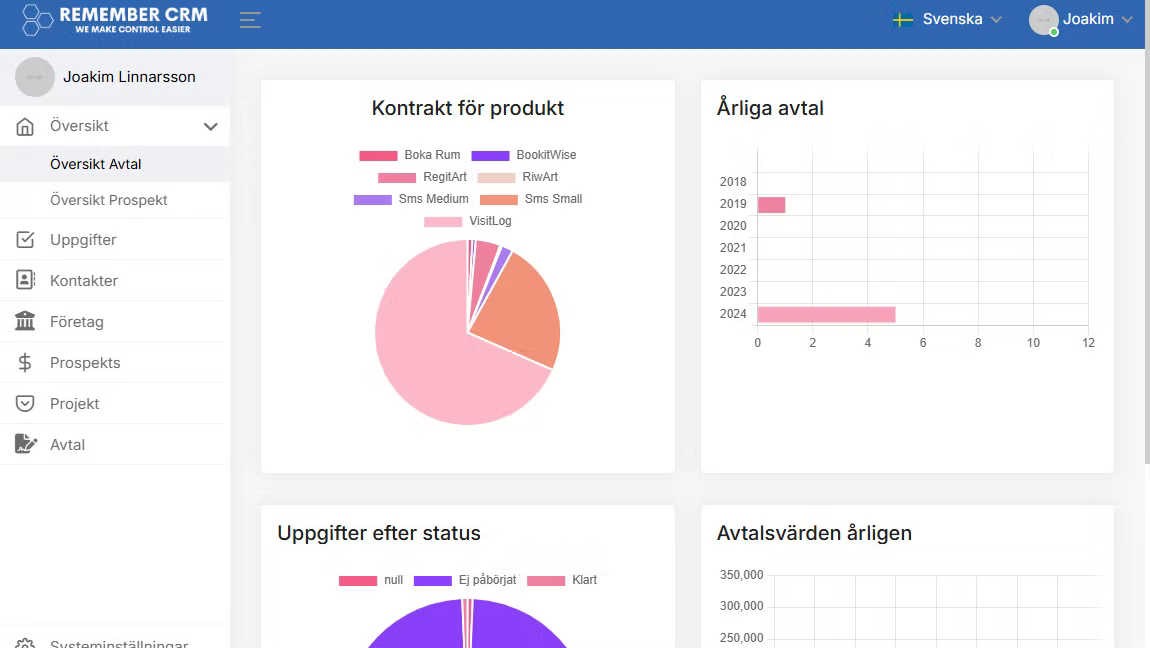The image size is (1150, 648).
Task: Click the Prospekts dollar sign icon
Action: click(x=25, y=362)
